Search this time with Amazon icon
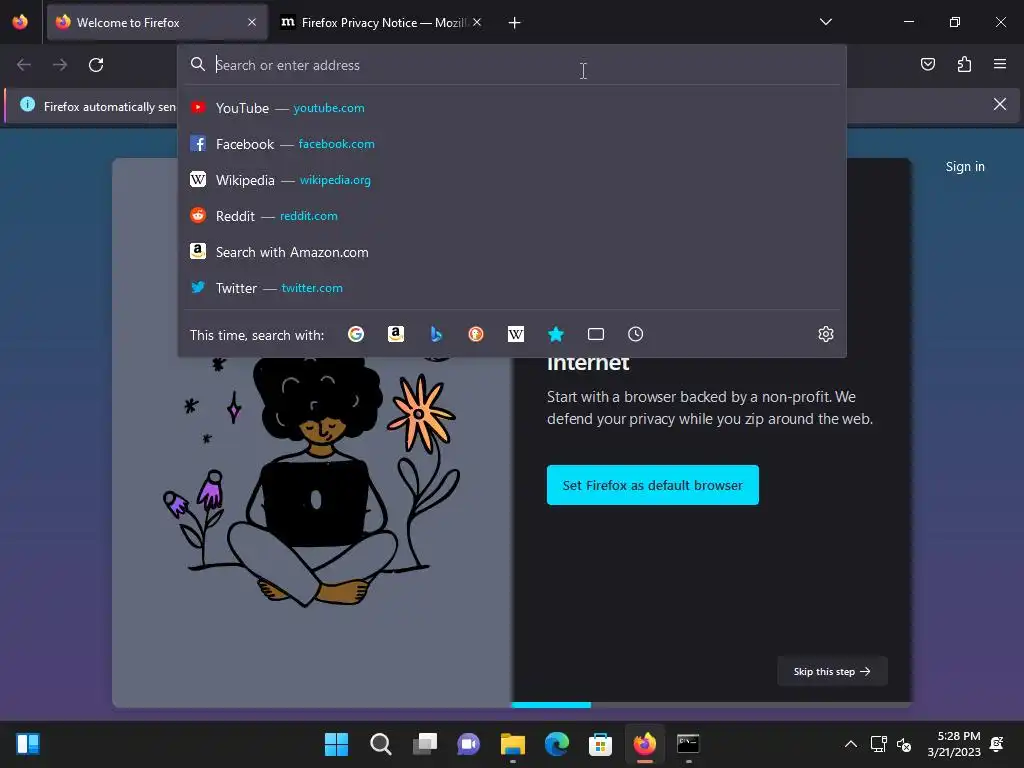Image resolution: width=1024 pixels, height=768 pixels. click(x=396, y=334)
